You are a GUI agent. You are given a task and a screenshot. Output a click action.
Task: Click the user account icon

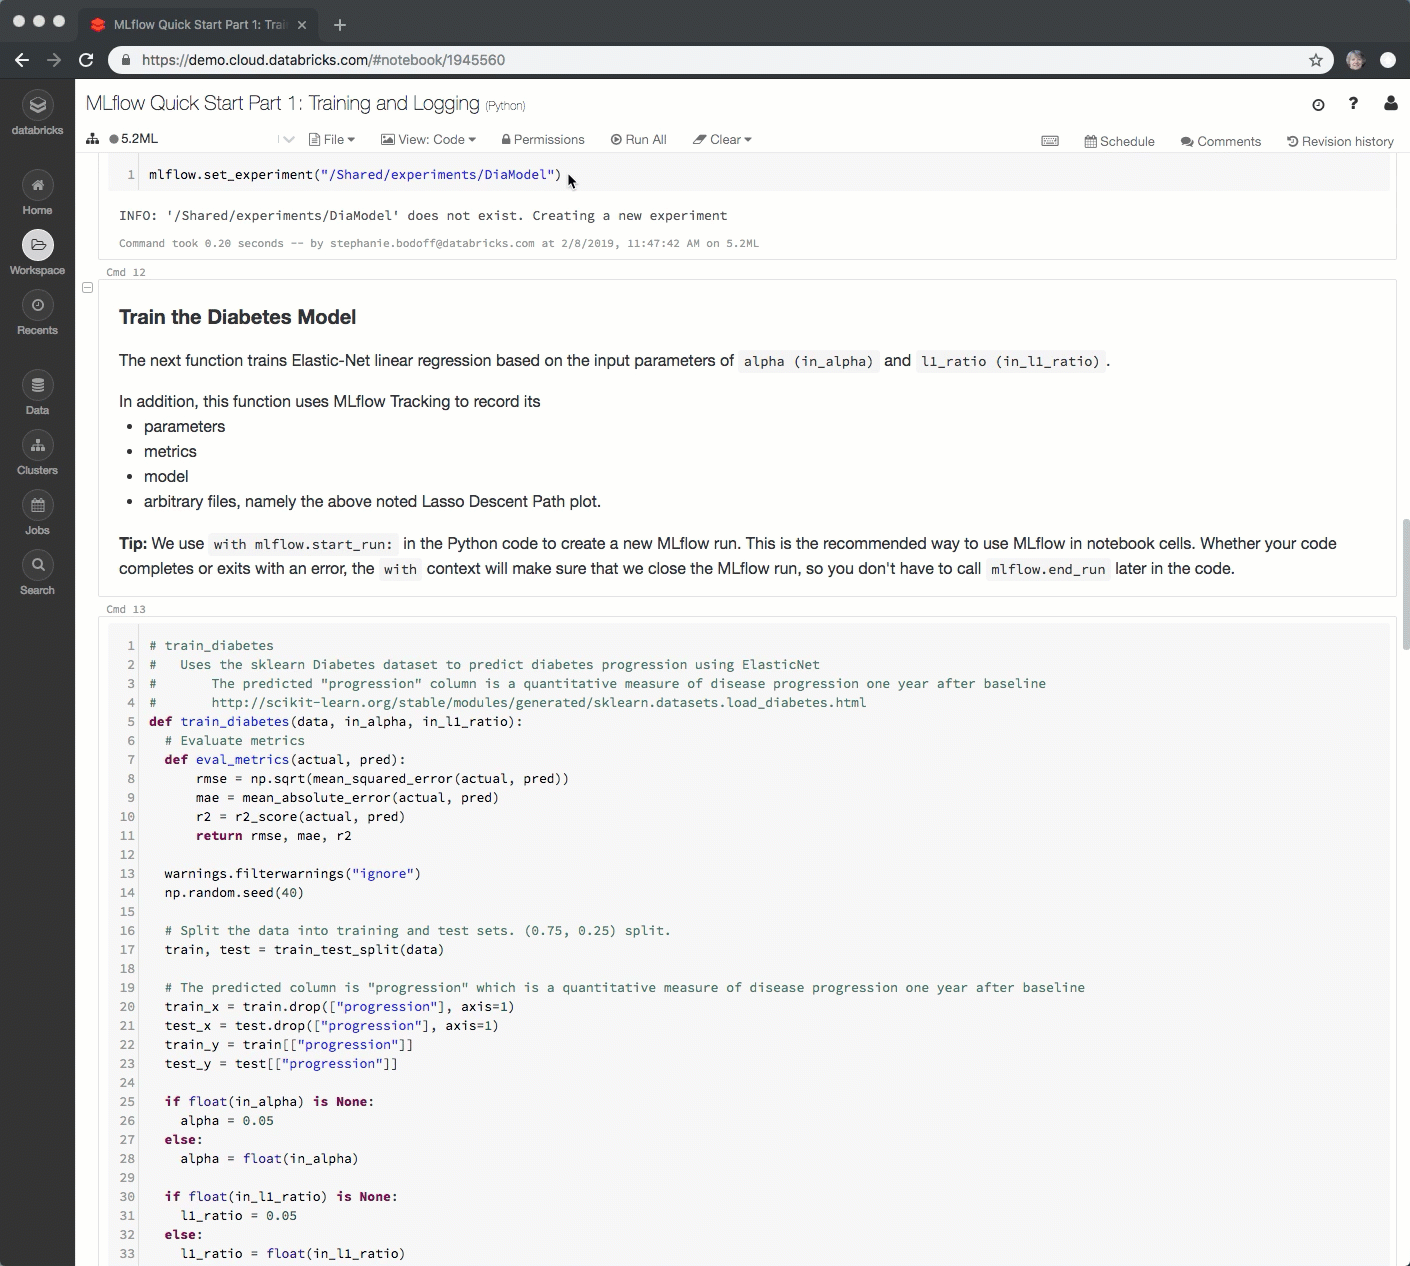[x=1390, y=104]
